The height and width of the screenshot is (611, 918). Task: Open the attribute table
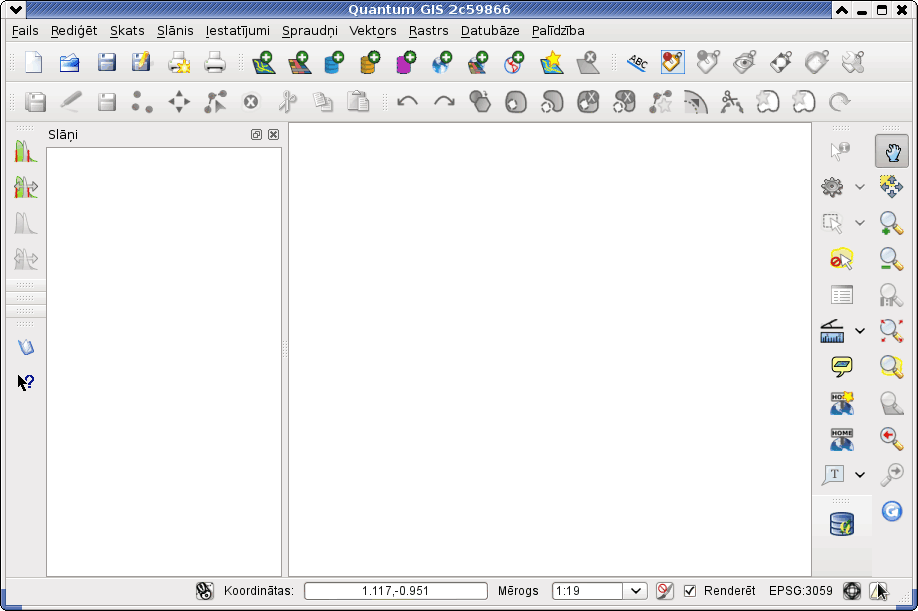pos(841,295)
